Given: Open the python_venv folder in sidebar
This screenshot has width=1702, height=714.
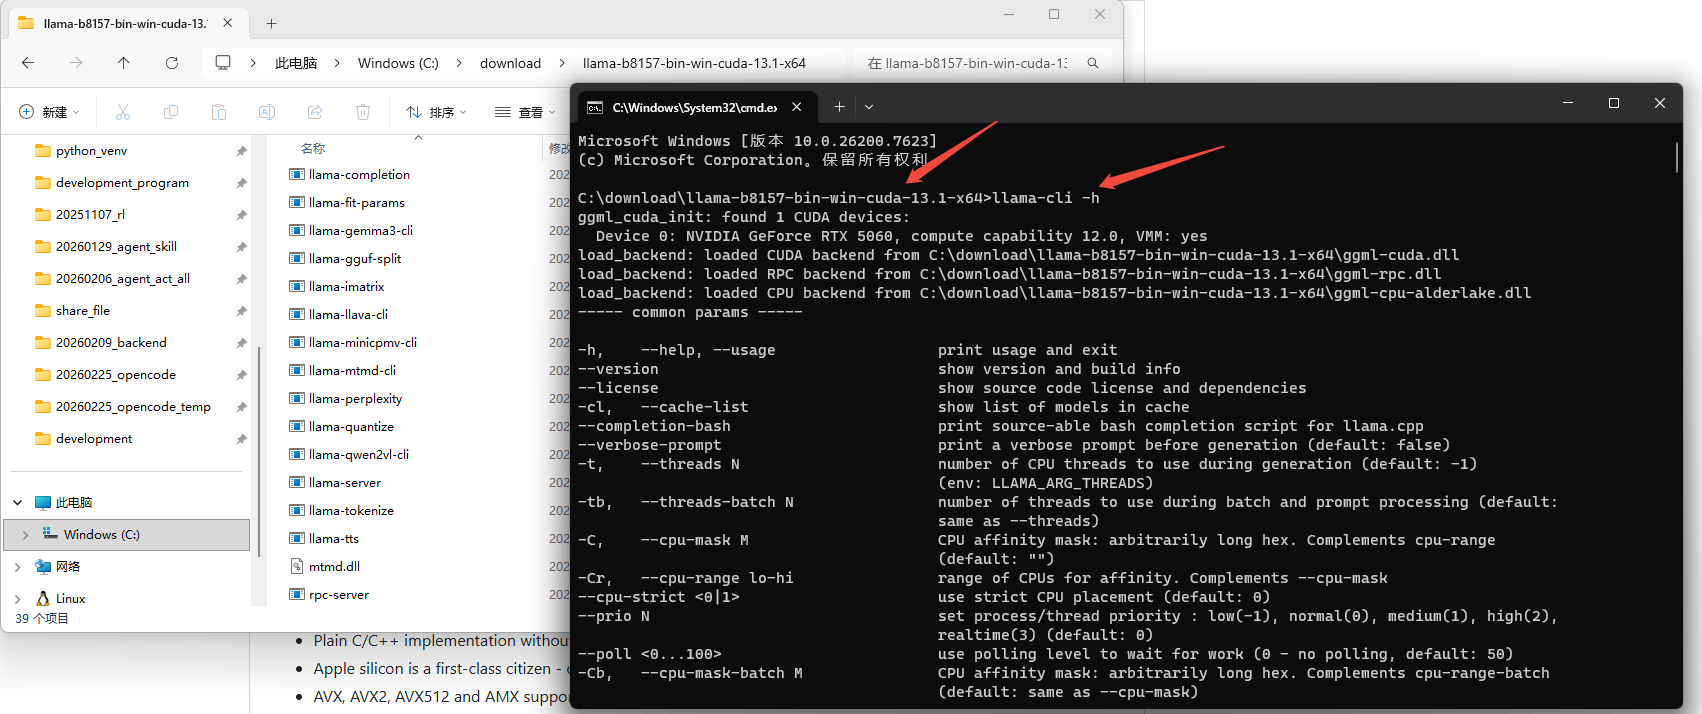Looking at the screenshot, I should [91, 151].
